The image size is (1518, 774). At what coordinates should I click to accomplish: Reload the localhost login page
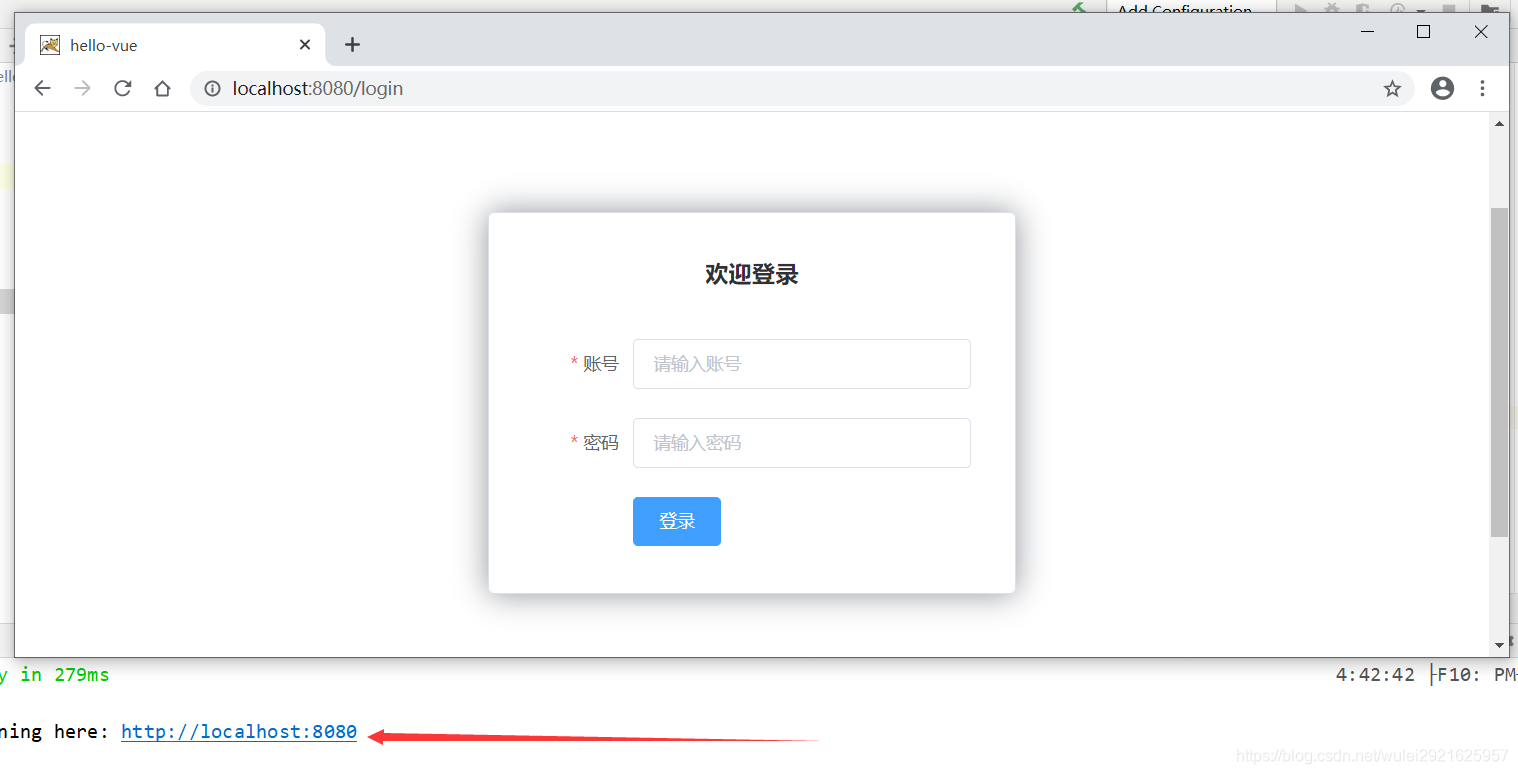point(123,89)
